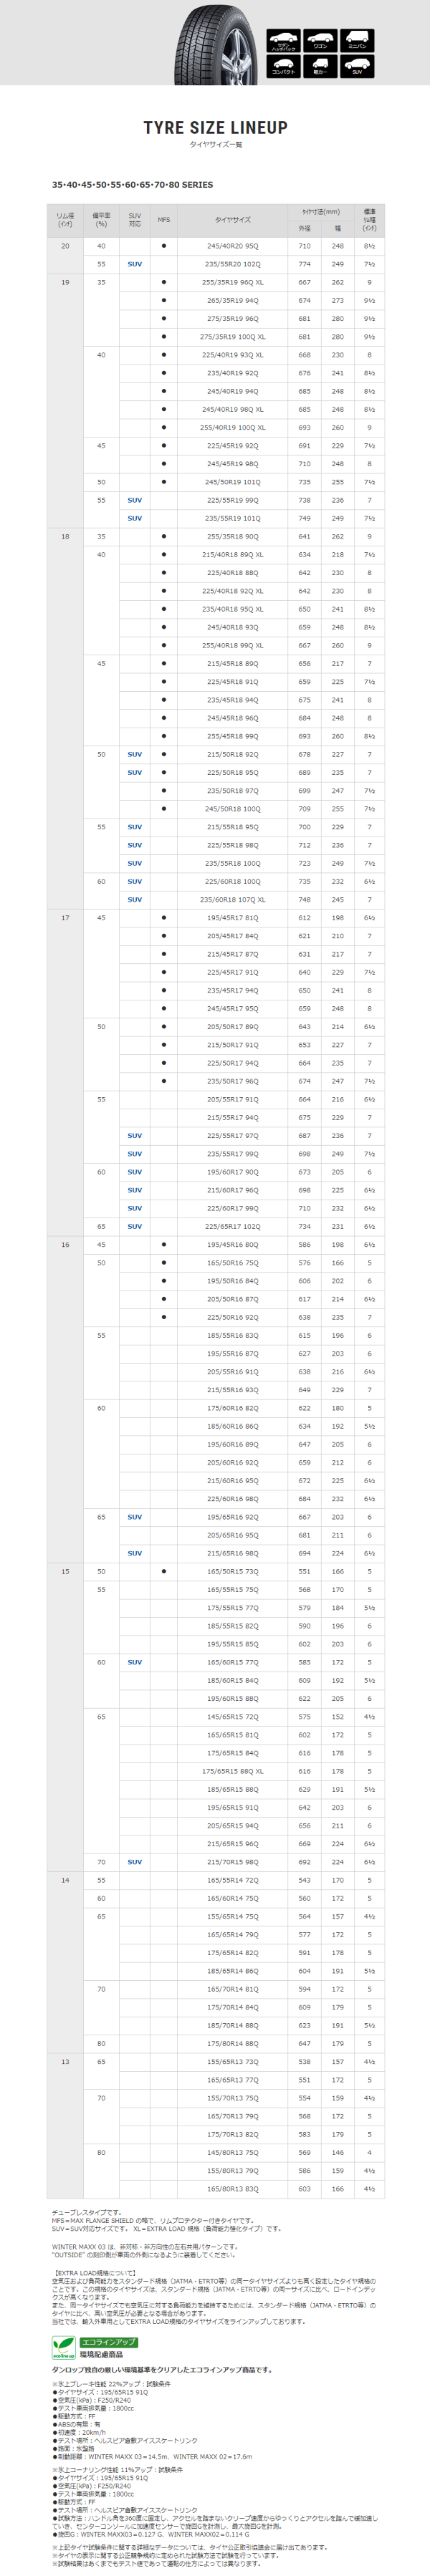Screen dimensions: 430x2576
Task: Click the green エコラインアップ badge label
Action: 108,2342
